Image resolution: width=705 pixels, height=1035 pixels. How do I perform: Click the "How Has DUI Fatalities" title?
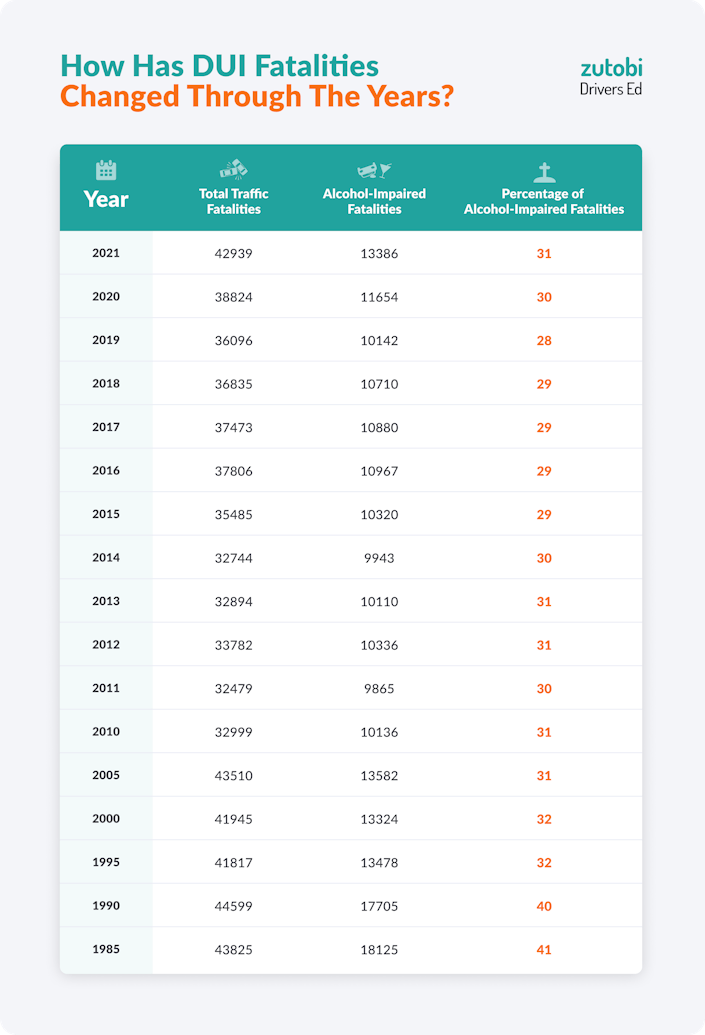coord(220,66)
